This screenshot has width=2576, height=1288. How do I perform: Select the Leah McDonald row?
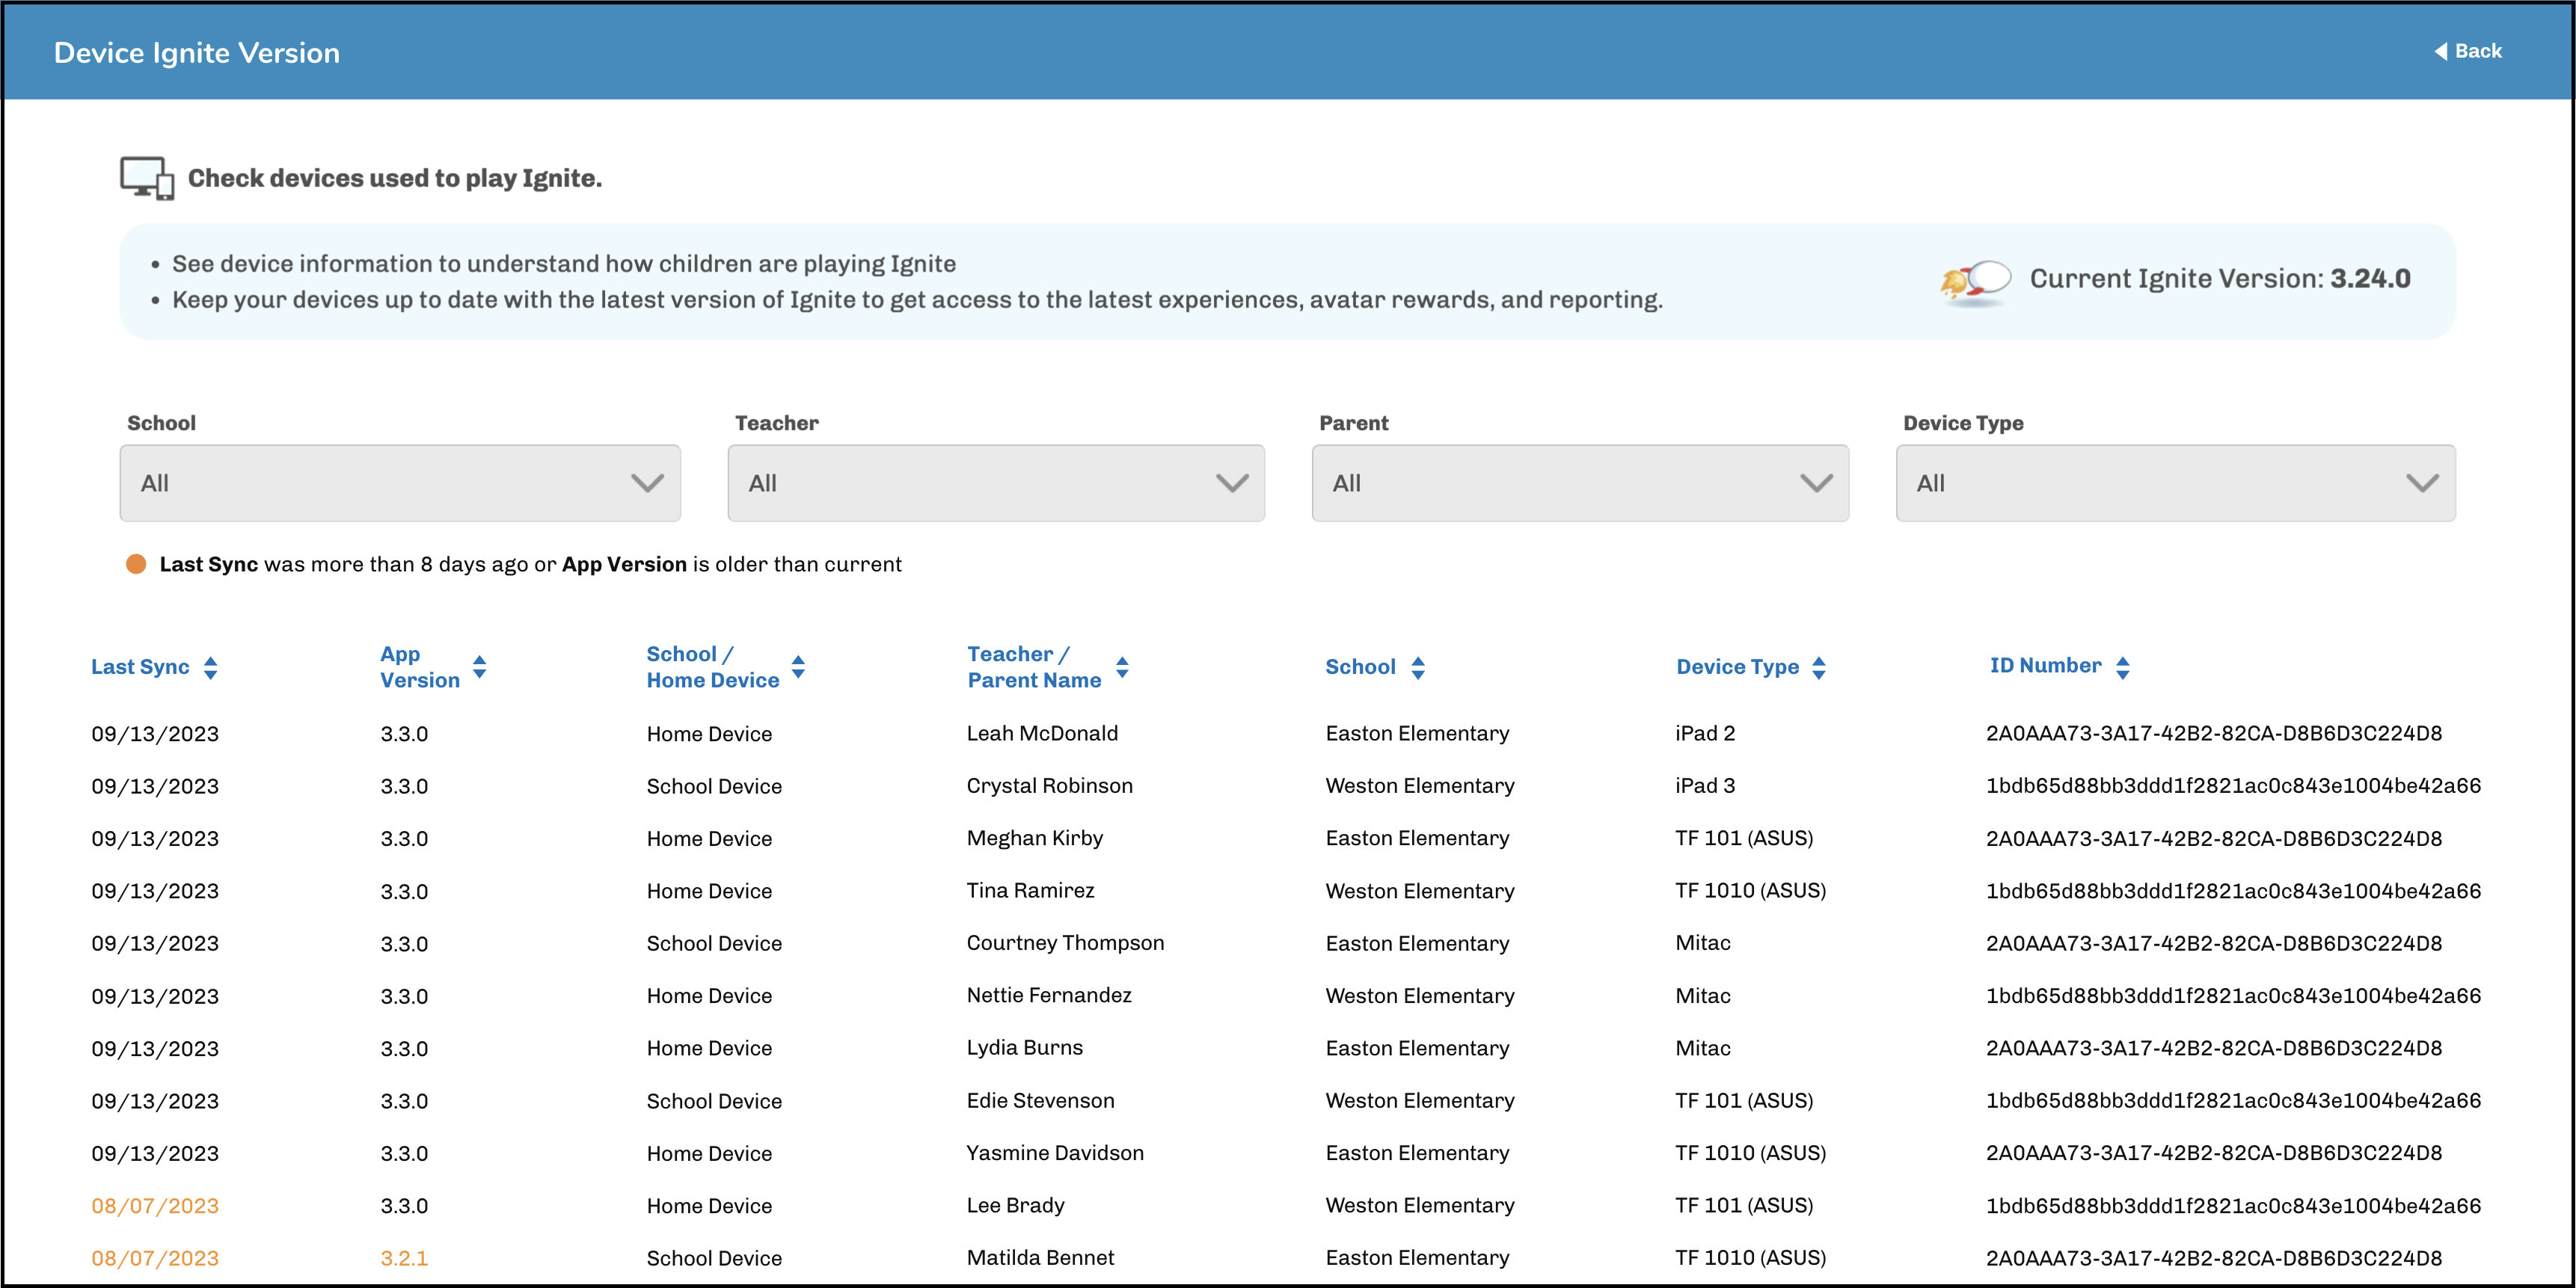(x=1042, y=733)
